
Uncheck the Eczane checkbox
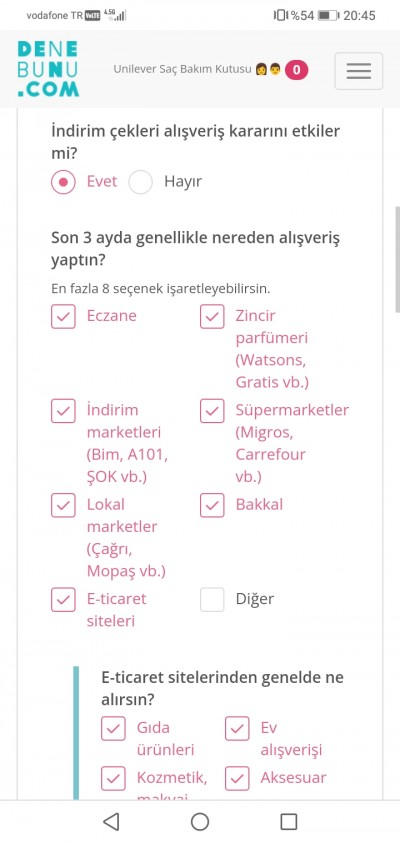coord(63,316)
